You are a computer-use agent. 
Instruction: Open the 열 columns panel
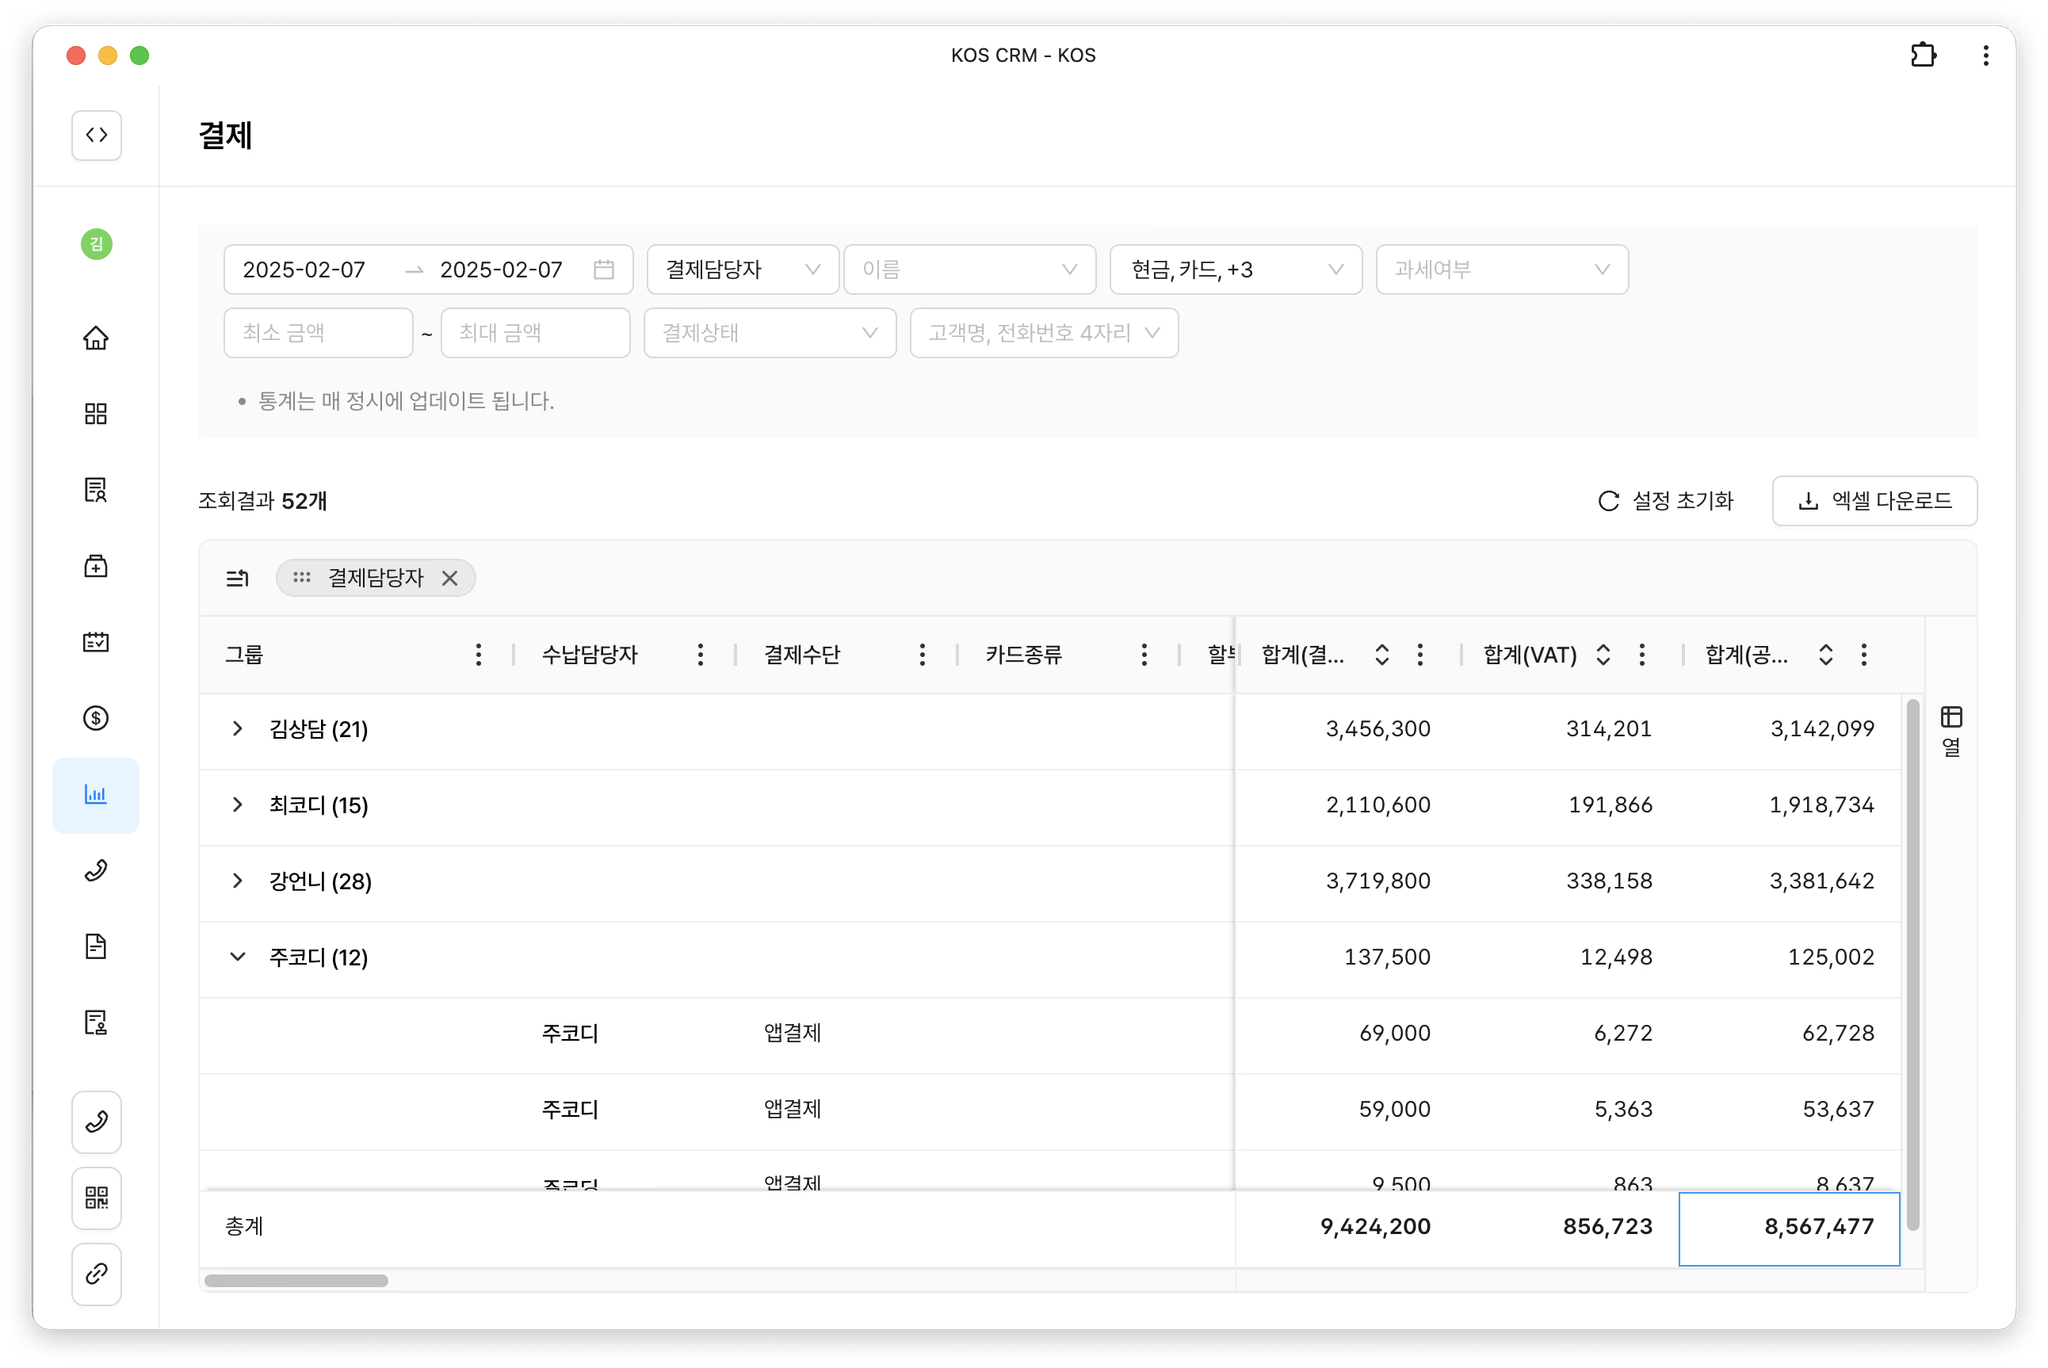tap(1951, 730)
